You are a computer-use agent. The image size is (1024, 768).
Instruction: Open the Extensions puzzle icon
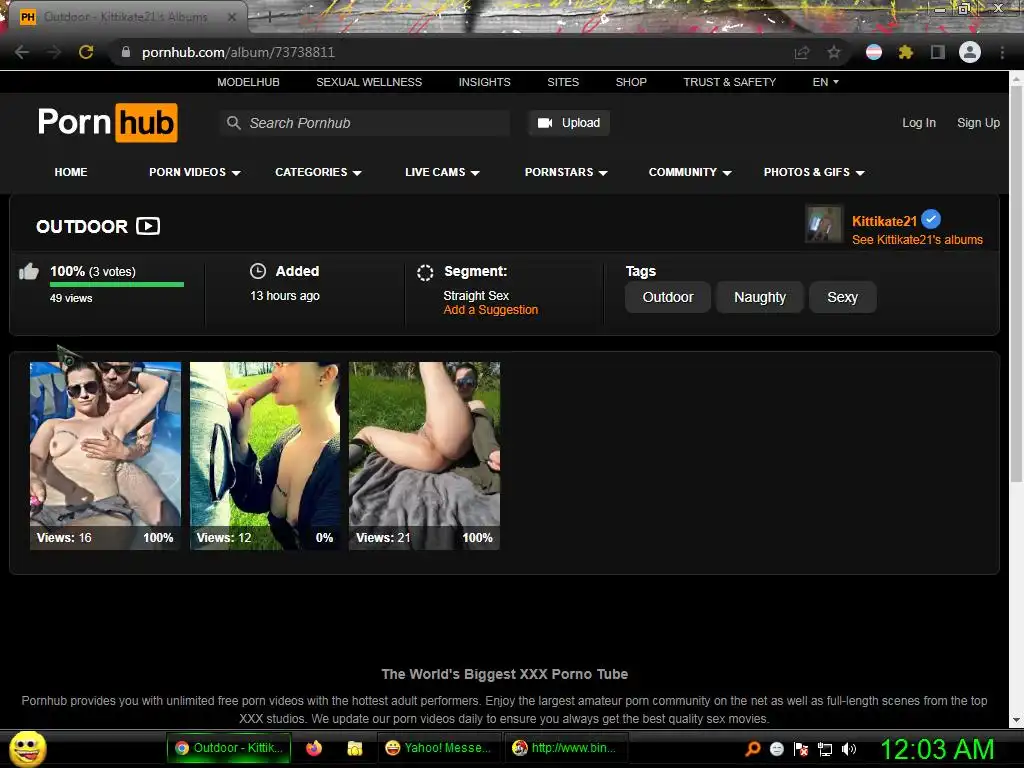tap(906, 52)
